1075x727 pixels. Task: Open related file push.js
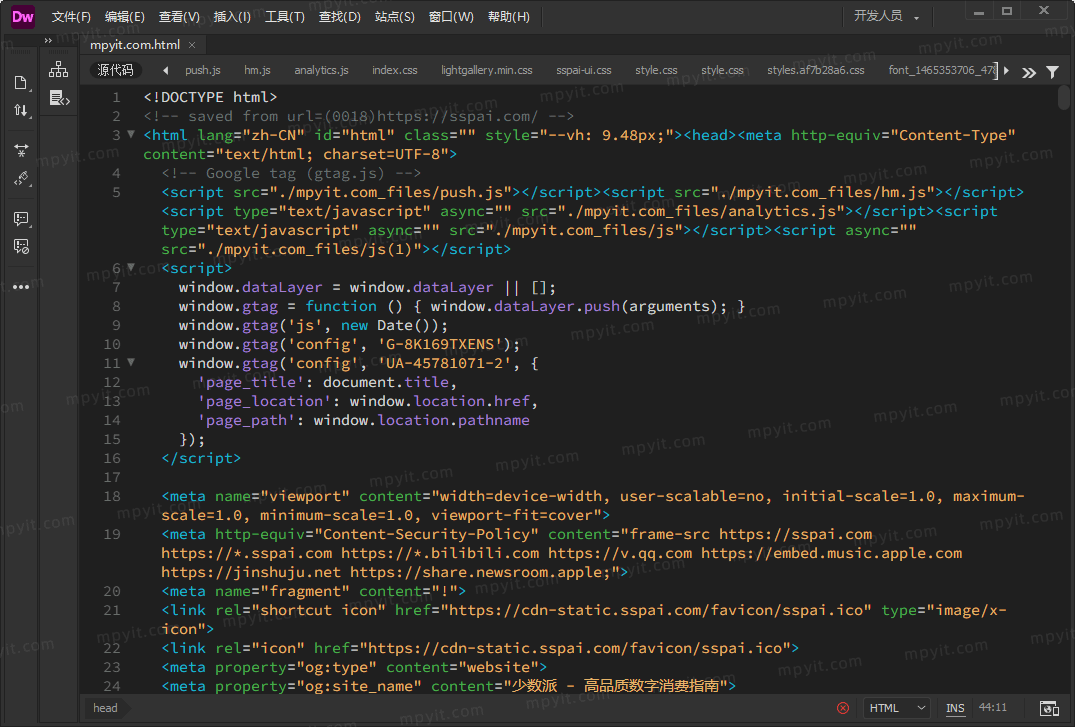pyautogui.click(x=202, y=70)
